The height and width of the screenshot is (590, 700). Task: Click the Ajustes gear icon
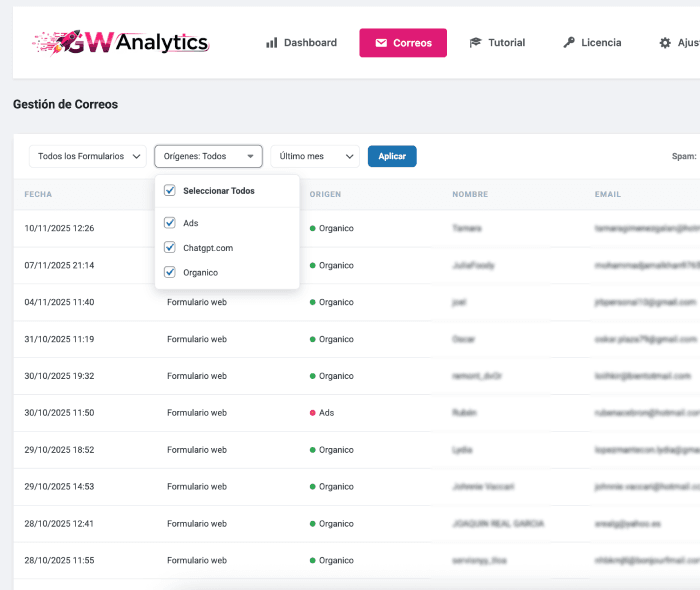click(x=665, y=43)
